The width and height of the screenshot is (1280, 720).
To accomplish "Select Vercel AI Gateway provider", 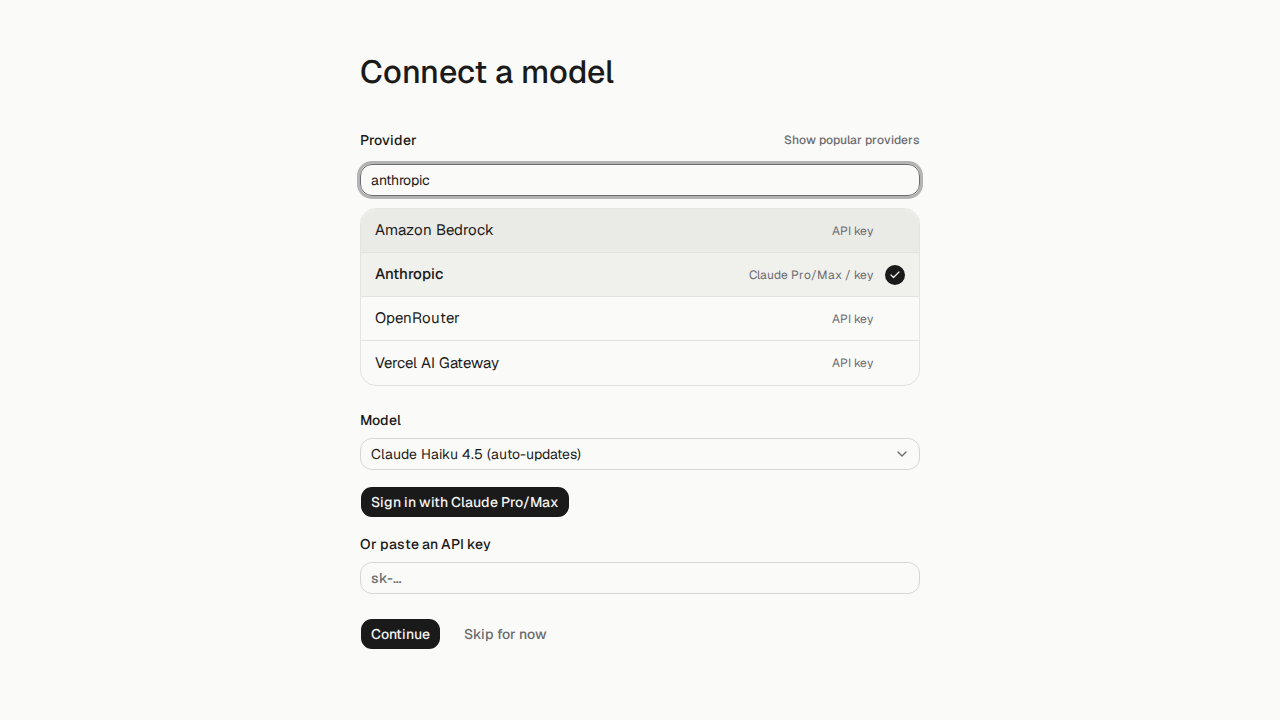I will (x=640, y=363).
